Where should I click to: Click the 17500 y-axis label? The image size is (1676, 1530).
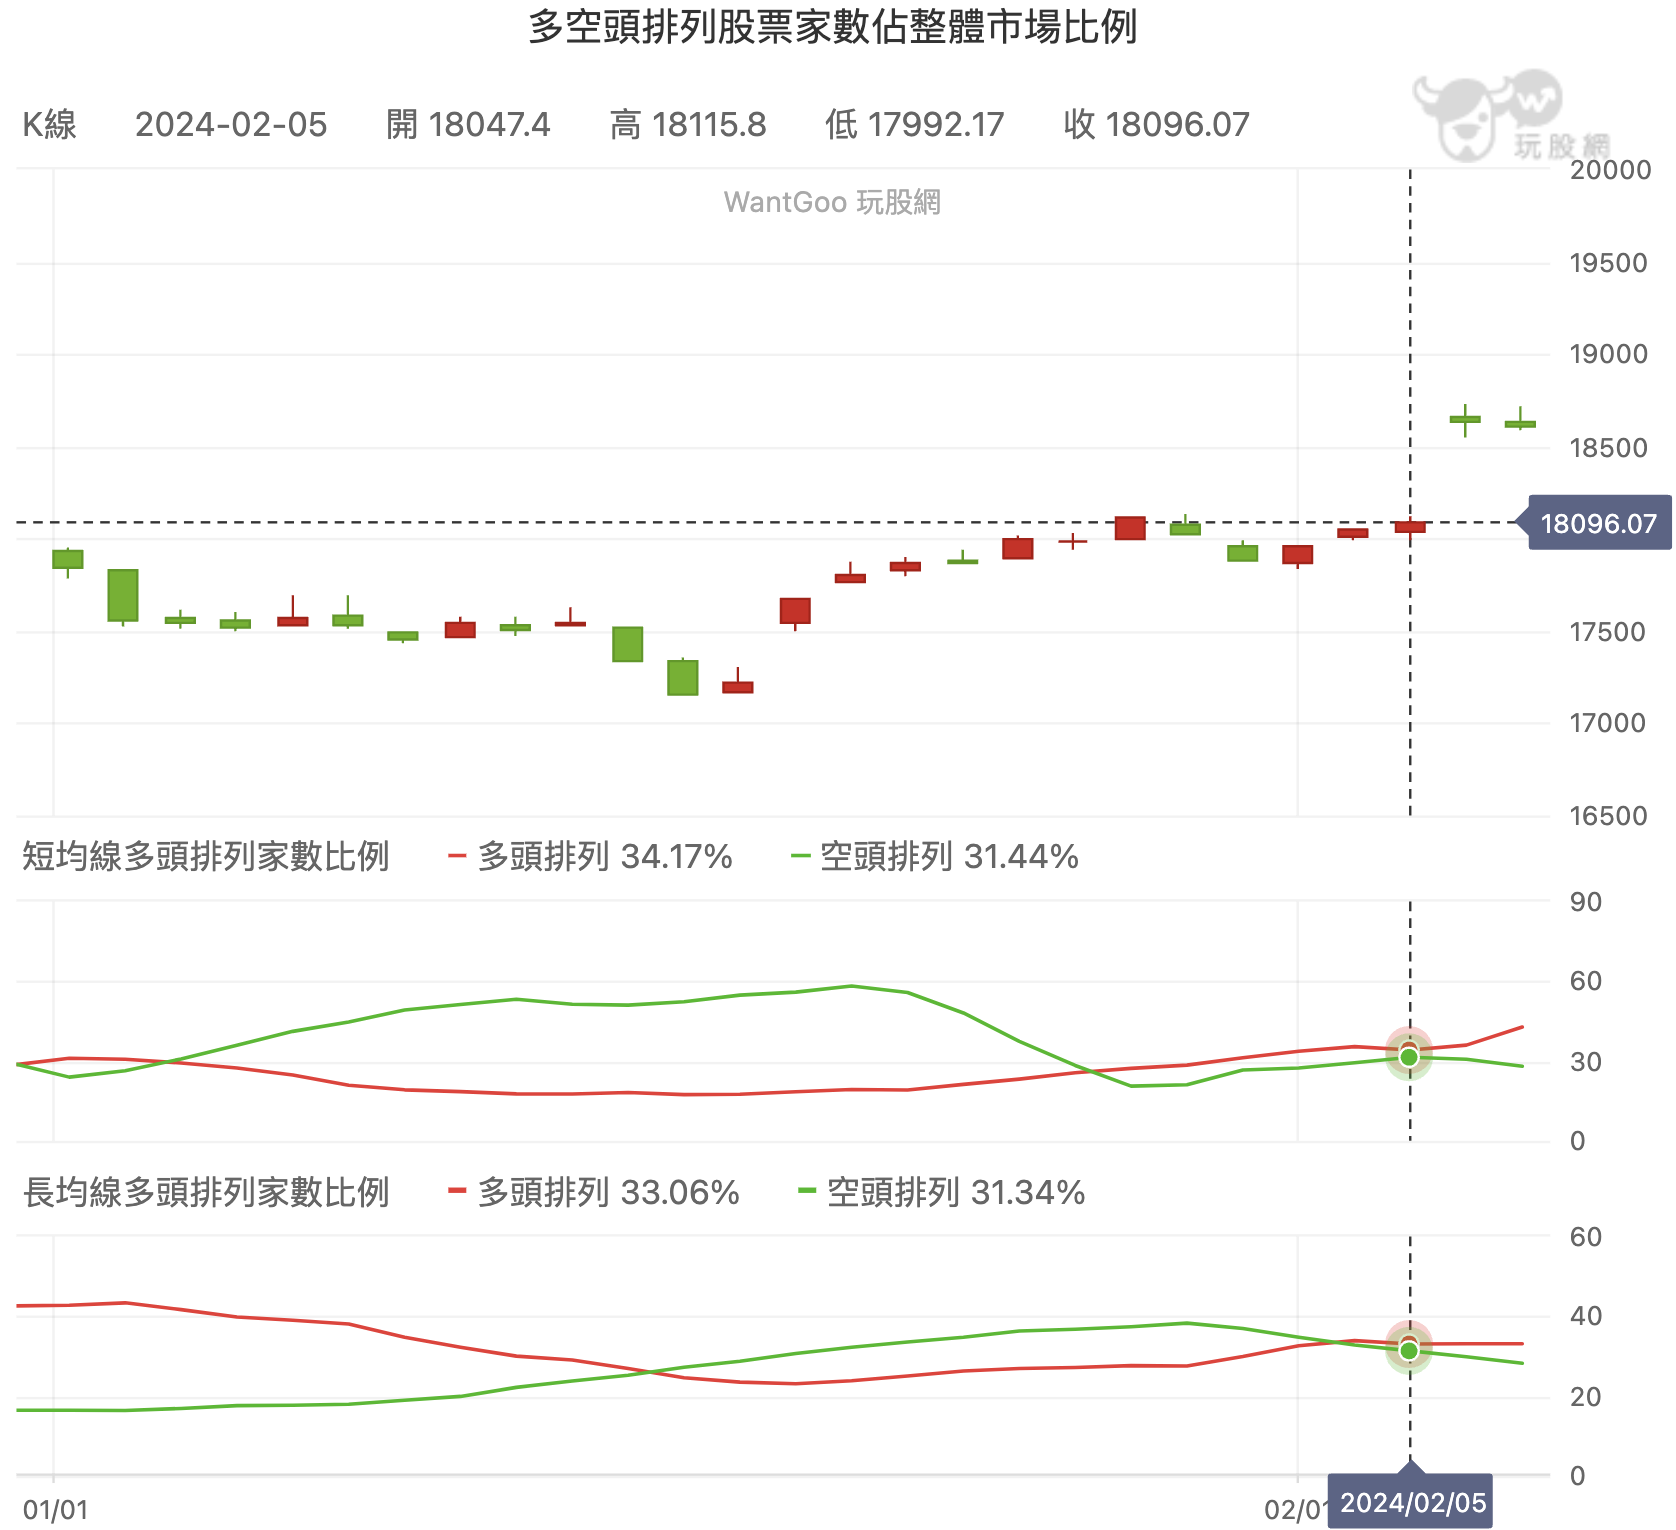[x=1607, y=632]
